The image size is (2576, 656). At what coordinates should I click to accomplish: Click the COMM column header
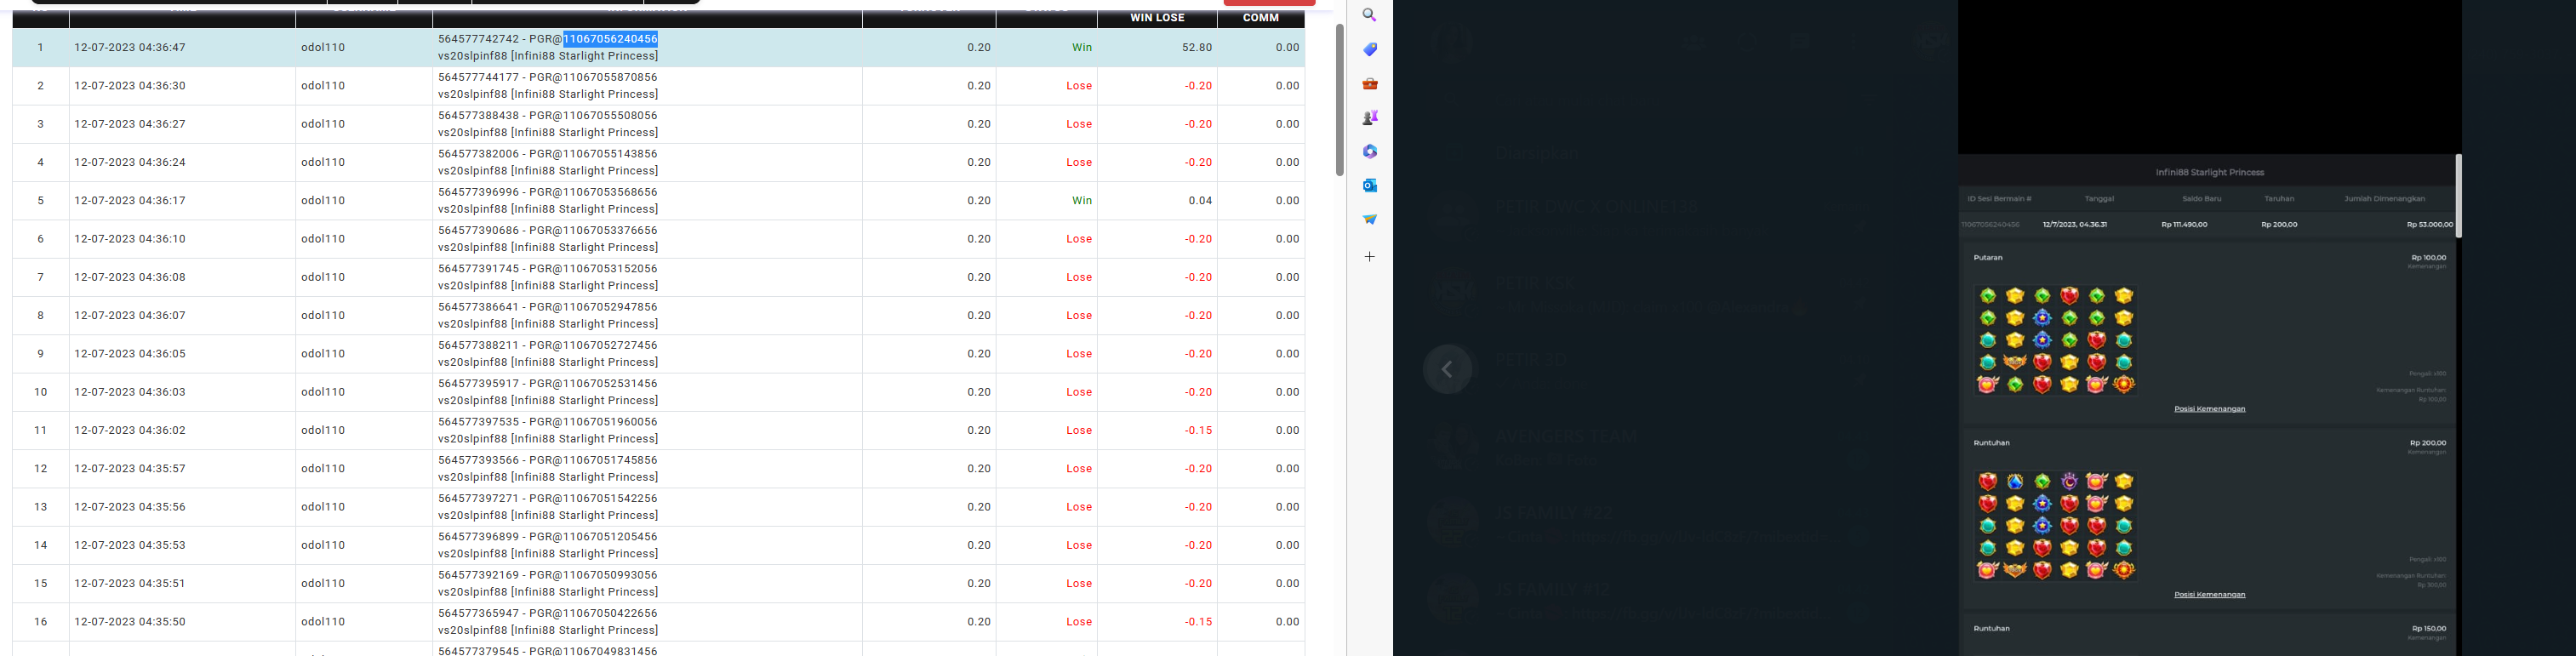click(x=1260, y=18)
